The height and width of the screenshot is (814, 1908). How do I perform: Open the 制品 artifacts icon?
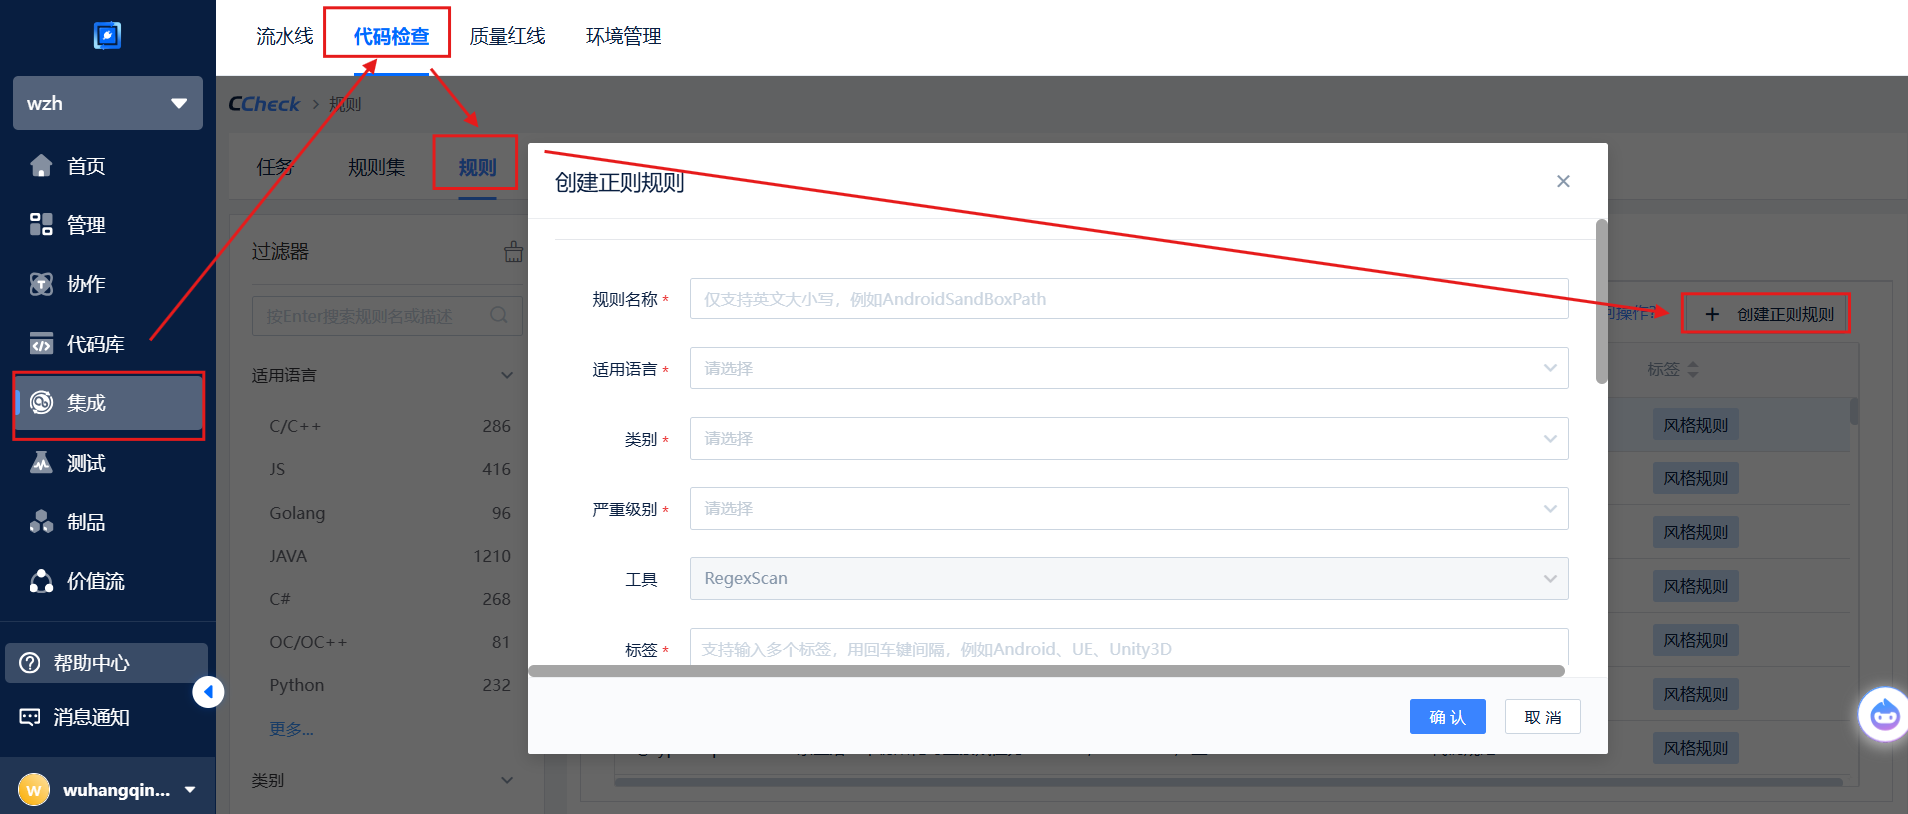[41, 522]
